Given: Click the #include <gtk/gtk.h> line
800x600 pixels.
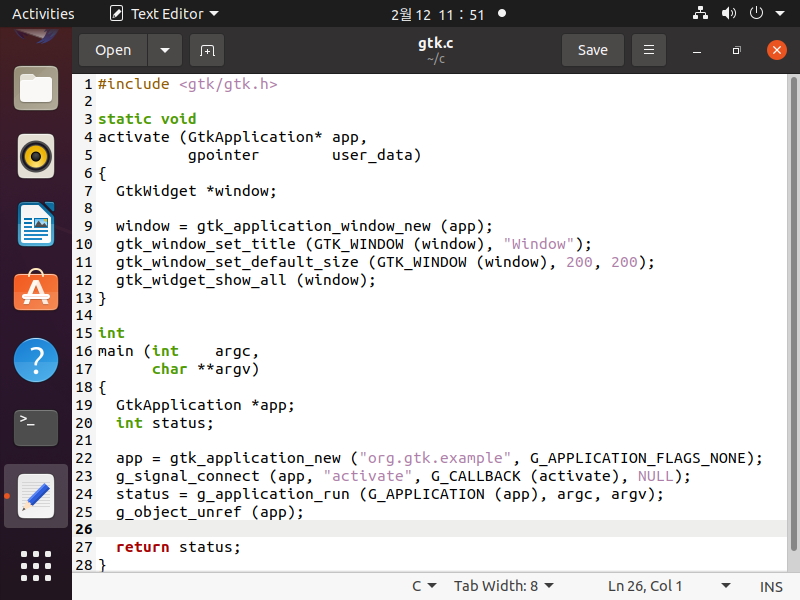Looking at the screenshot, I should pyautogui.click(x=187, y=84).
